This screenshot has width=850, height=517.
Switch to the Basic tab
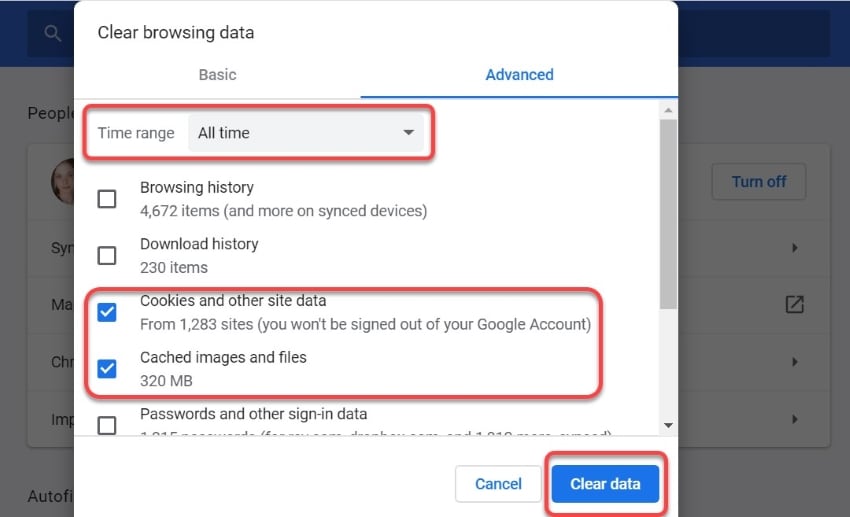click(217, 75)
